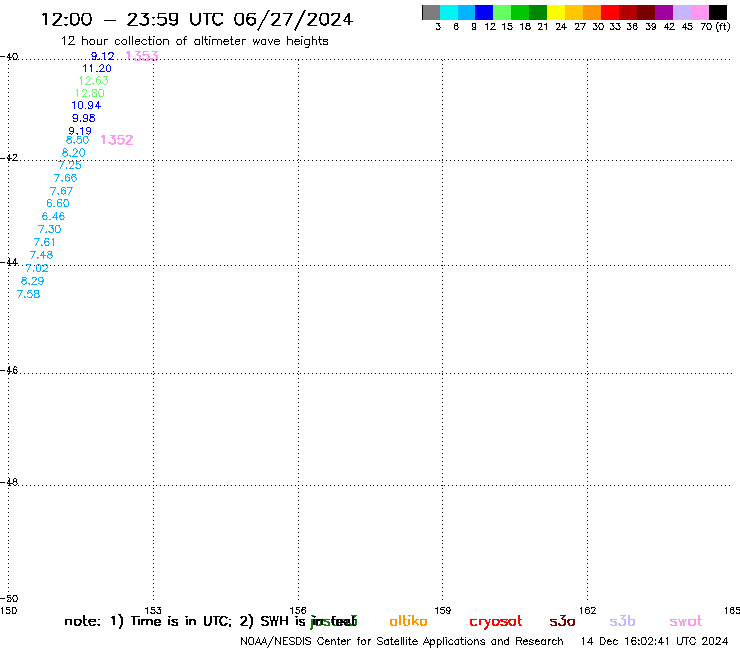Click the wave height value "9.12"
This screenshot has height=650, width=740.
[x=102, y=56]
